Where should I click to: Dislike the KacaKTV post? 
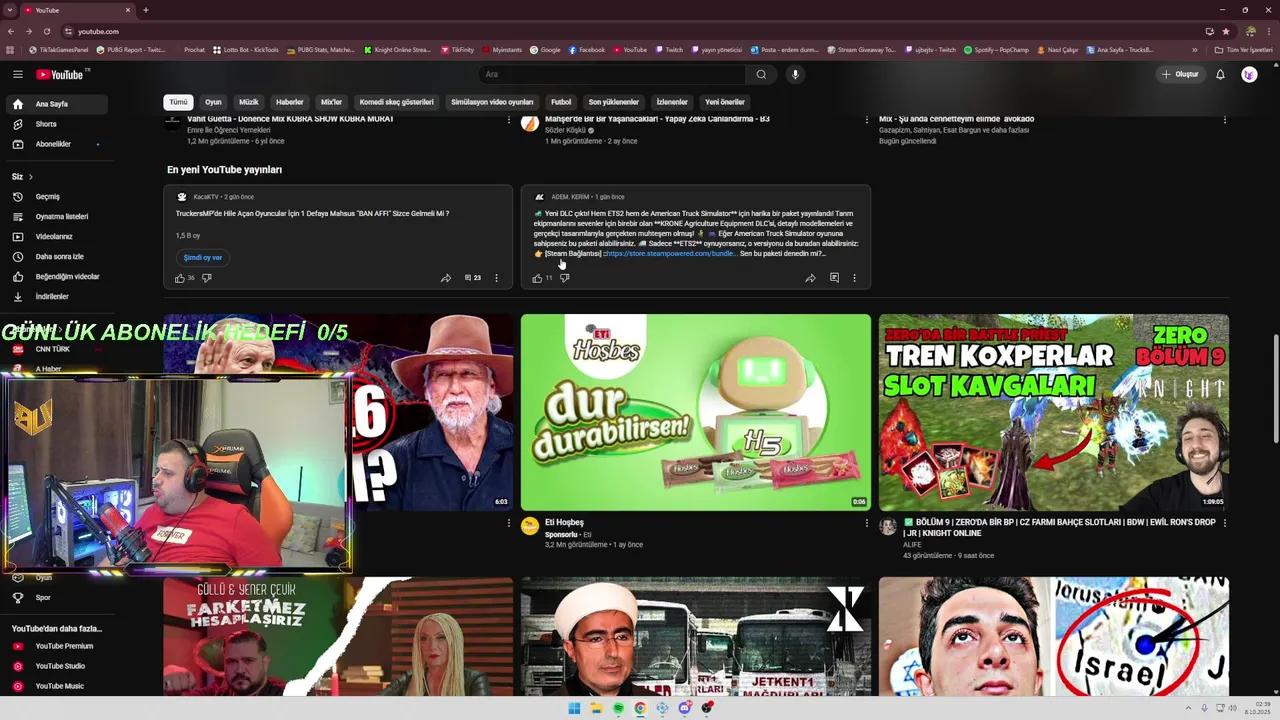click(207, 278)
